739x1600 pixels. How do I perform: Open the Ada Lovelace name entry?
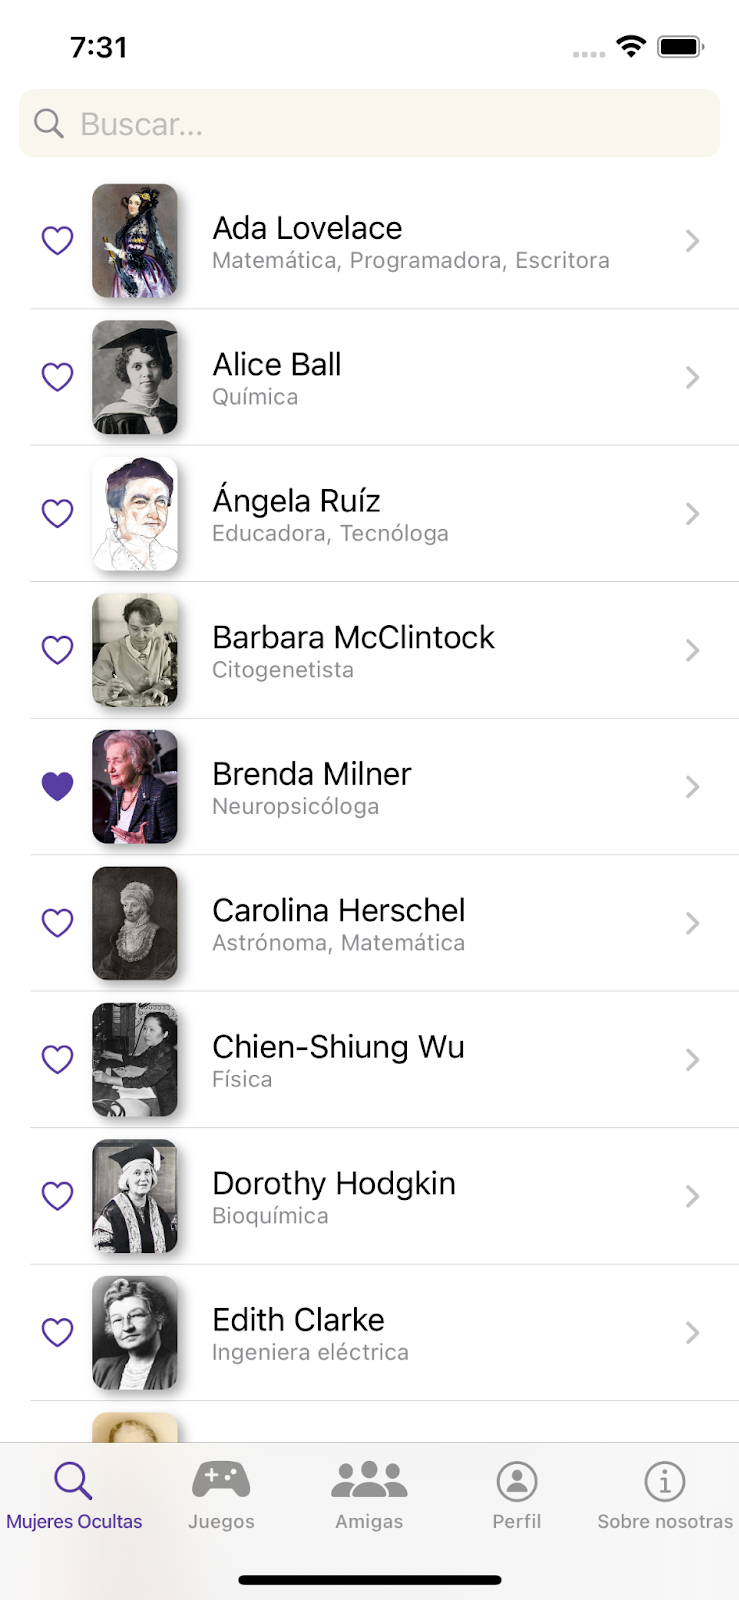[x=307, y=228]
